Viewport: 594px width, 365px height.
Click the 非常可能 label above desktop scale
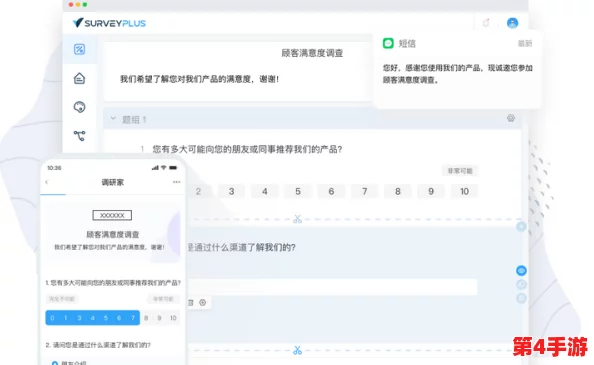[460, 171]
